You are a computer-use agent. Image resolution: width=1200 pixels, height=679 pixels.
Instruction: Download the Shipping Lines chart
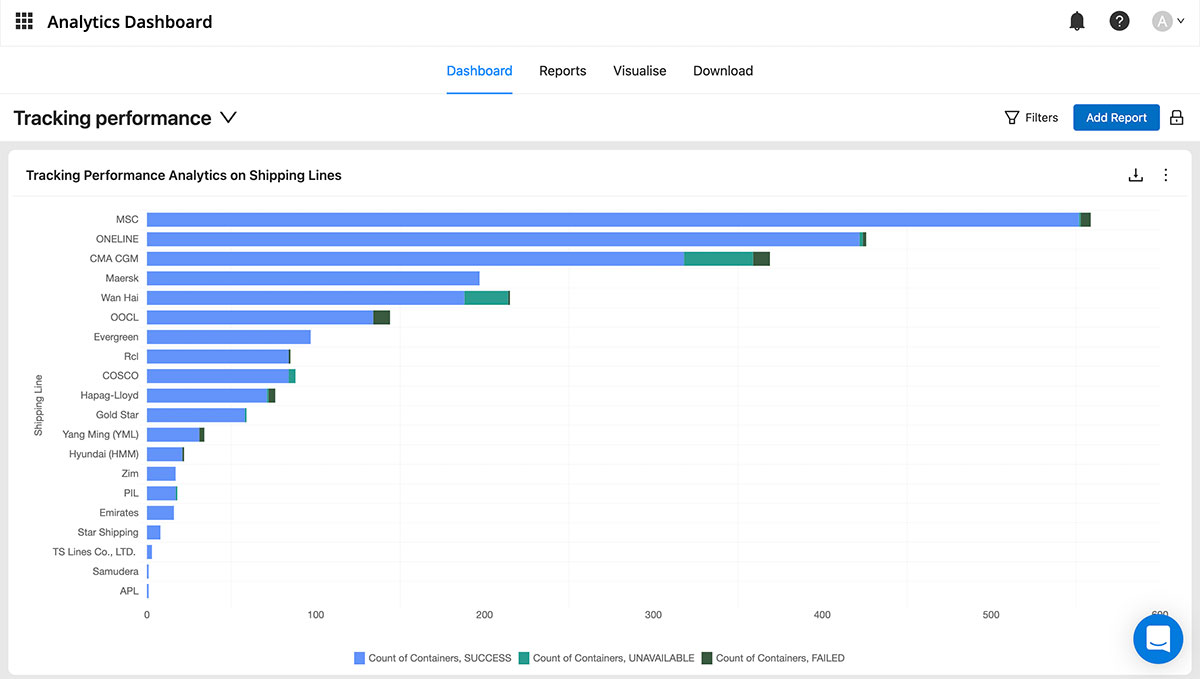point(1135,175)
